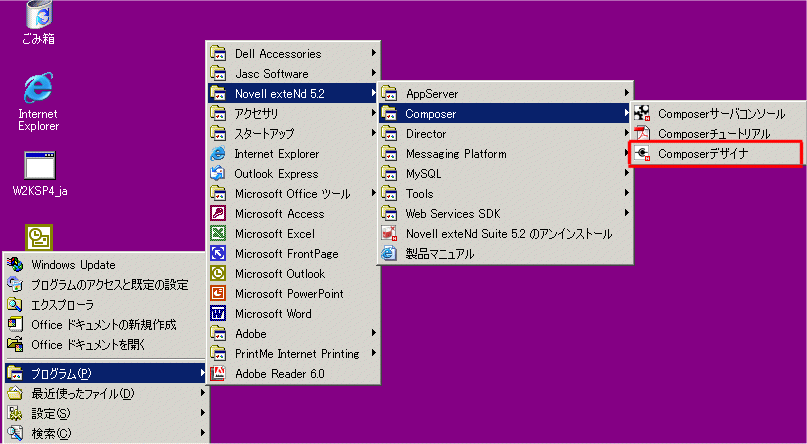Expand the 設定(S) submenu arrow
The image size is (807, 444).
pyautogui.click(x=203, y=413)
